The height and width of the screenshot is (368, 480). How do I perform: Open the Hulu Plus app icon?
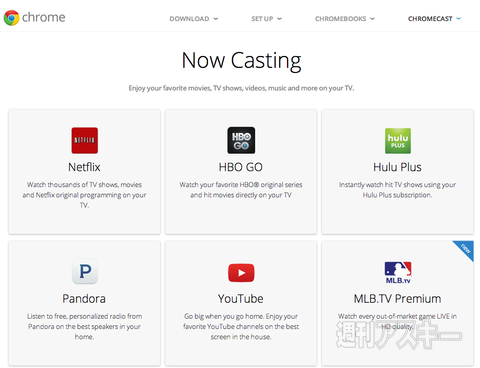(x=398, y=141)
